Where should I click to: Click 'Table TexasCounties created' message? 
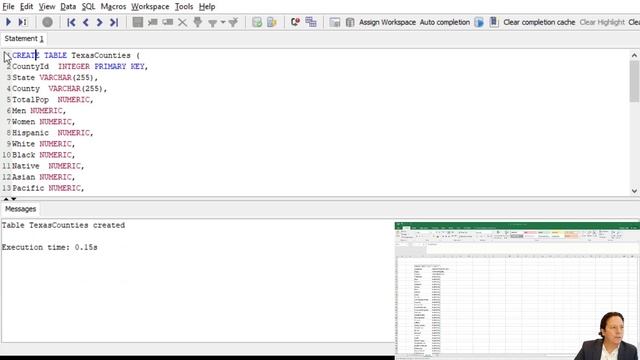(63, 225)
